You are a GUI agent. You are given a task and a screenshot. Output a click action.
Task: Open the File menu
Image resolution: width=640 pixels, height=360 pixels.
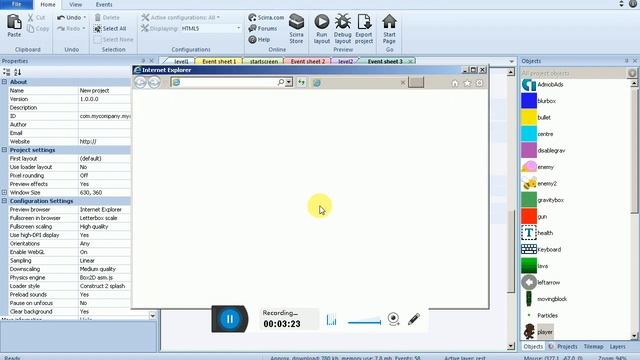tap(16, 4)
